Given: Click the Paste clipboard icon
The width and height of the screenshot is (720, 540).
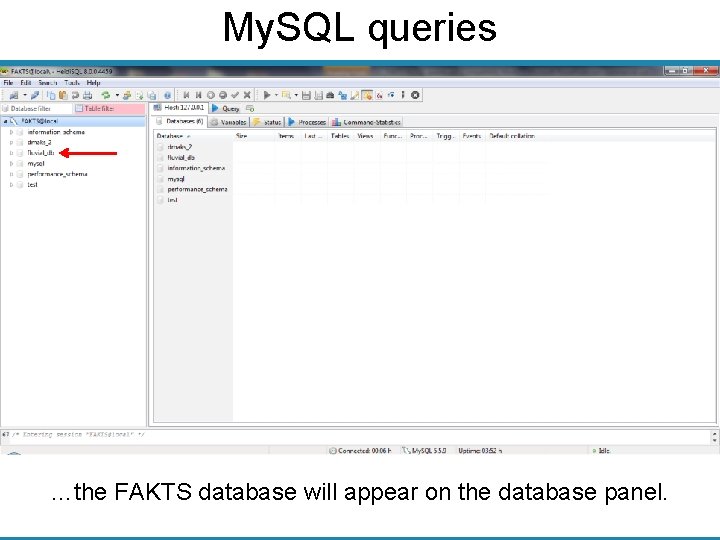Looking at the screenshot, I should tap(63, 95).
